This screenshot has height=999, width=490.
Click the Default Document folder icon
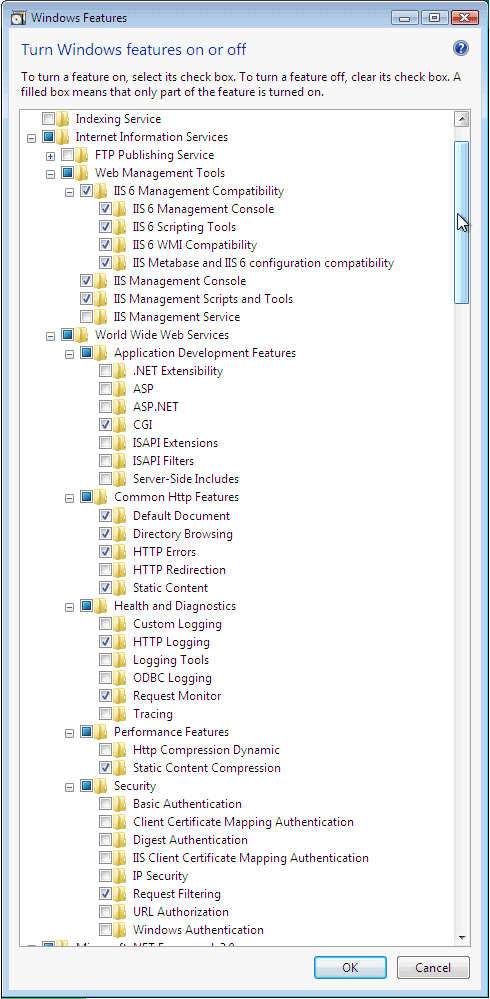pos(120,516)
